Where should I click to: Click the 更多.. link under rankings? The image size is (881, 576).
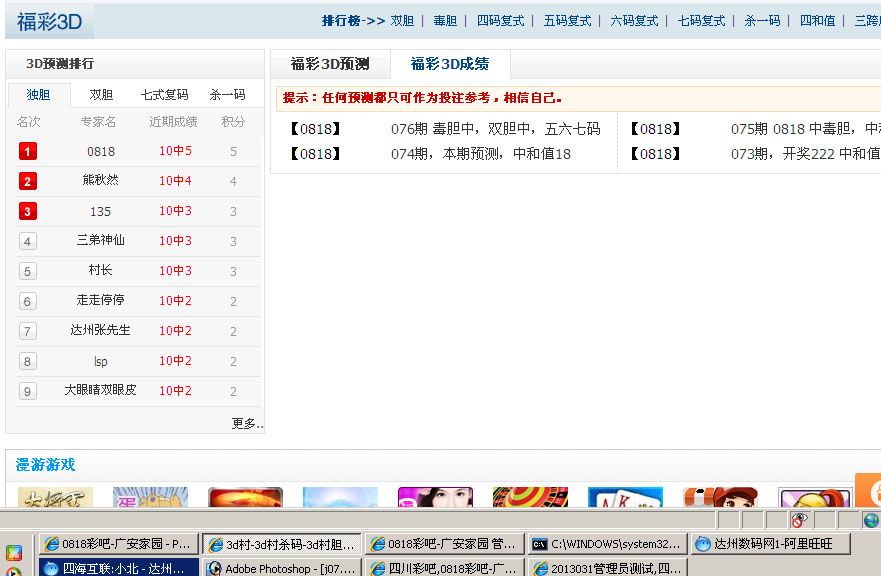point(247,423)
